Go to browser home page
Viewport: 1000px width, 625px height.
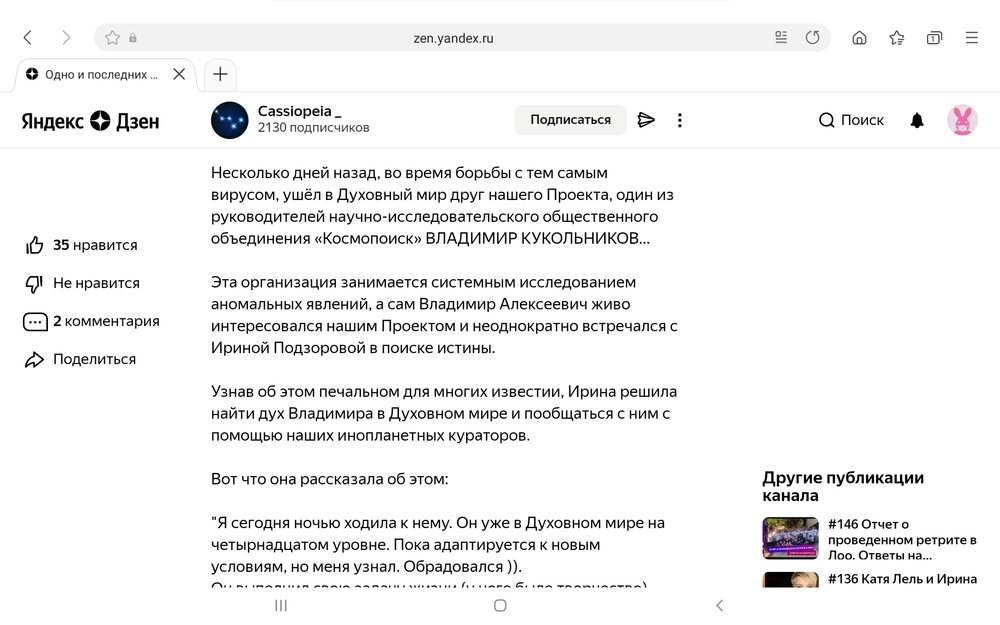(859, 38)
